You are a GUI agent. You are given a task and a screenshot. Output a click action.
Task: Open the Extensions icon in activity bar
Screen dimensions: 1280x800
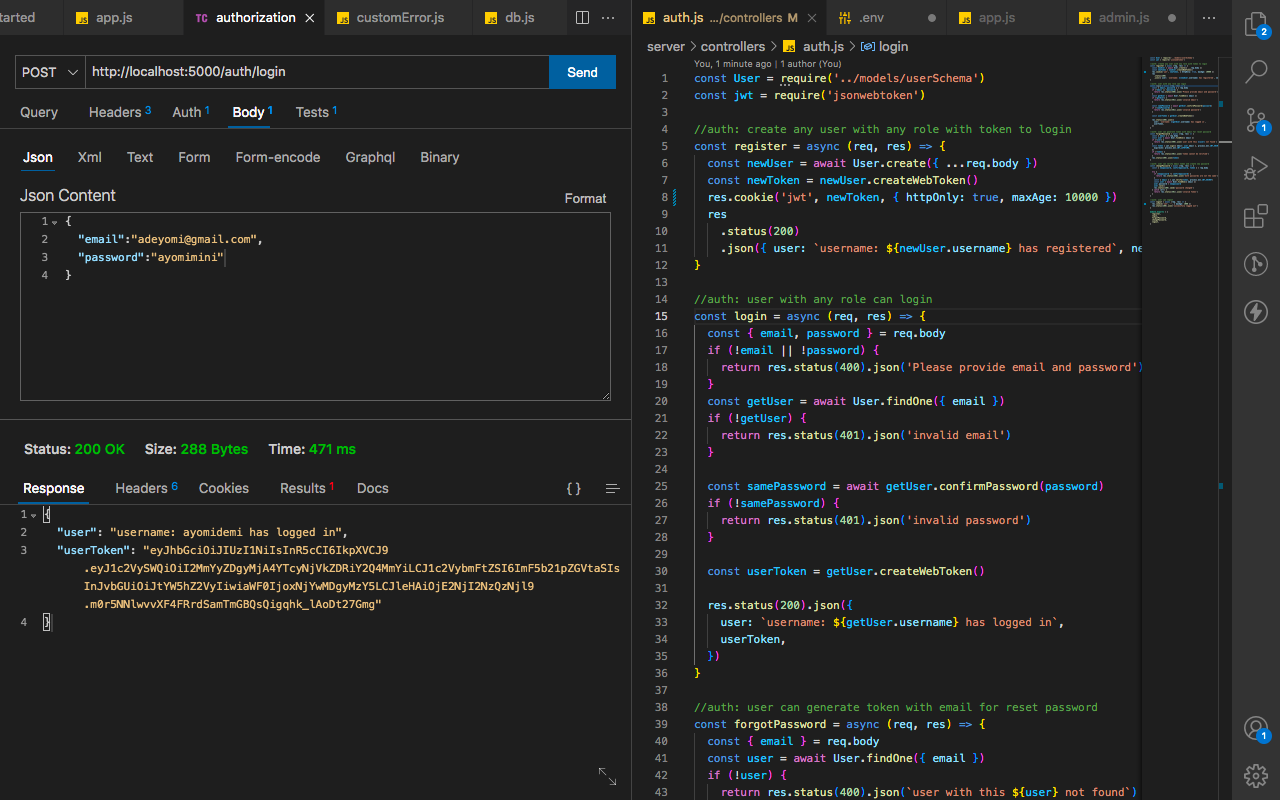tap(1256, 215)
